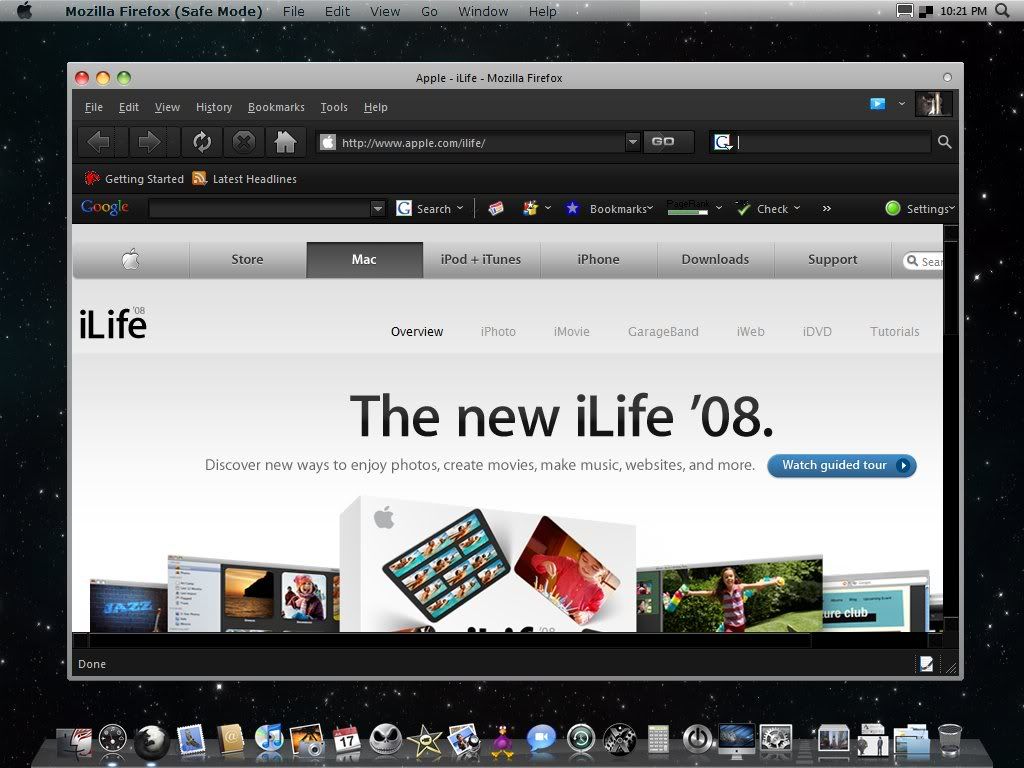
Task: Click the search magnifier next to the search box
Action: 944,142
